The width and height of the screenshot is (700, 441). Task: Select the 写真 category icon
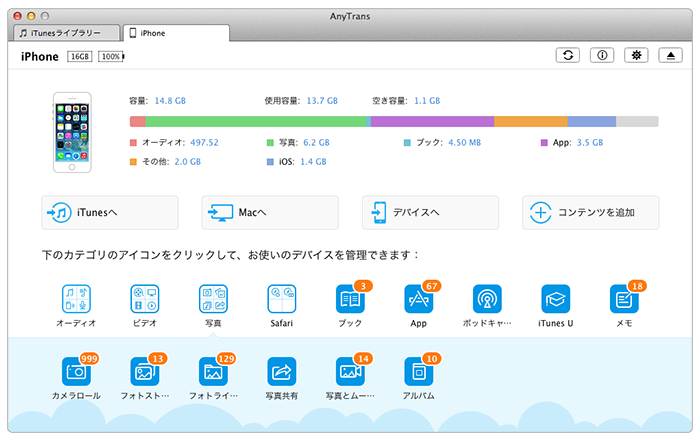coord(213,299)
